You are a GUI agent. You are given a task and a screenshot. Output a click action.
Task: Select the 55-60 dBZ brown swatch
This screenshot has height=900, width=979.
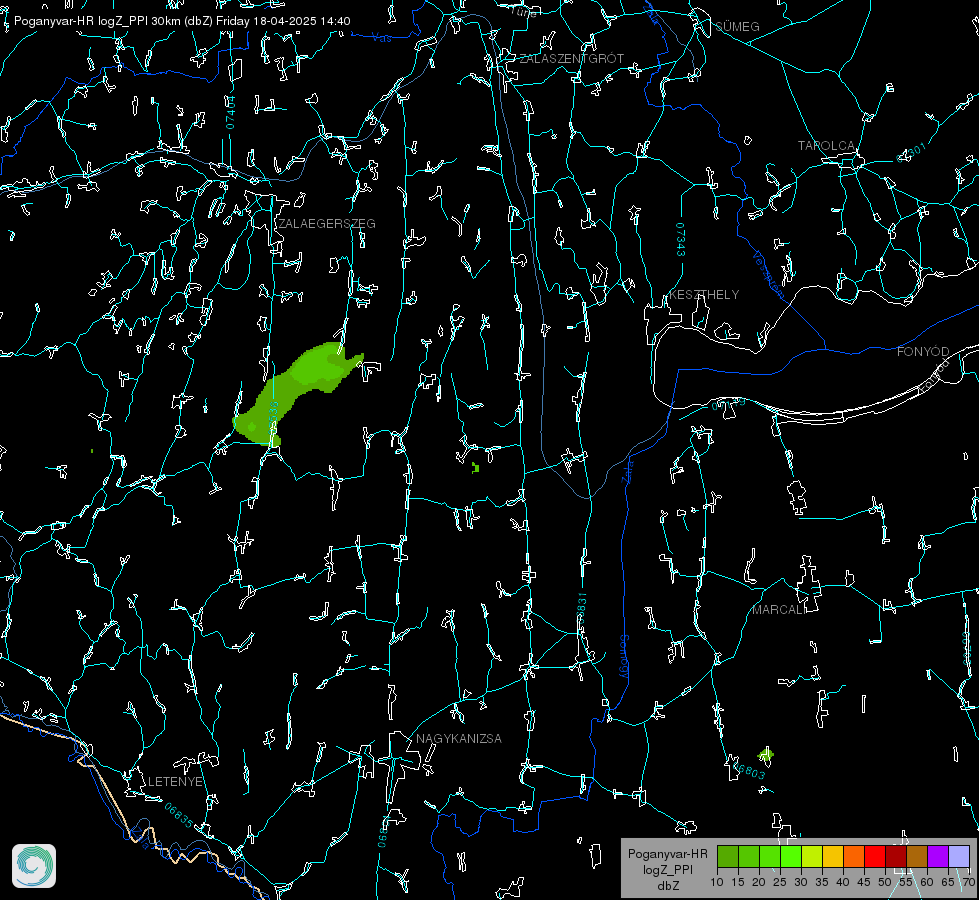[x=917, y=856]
